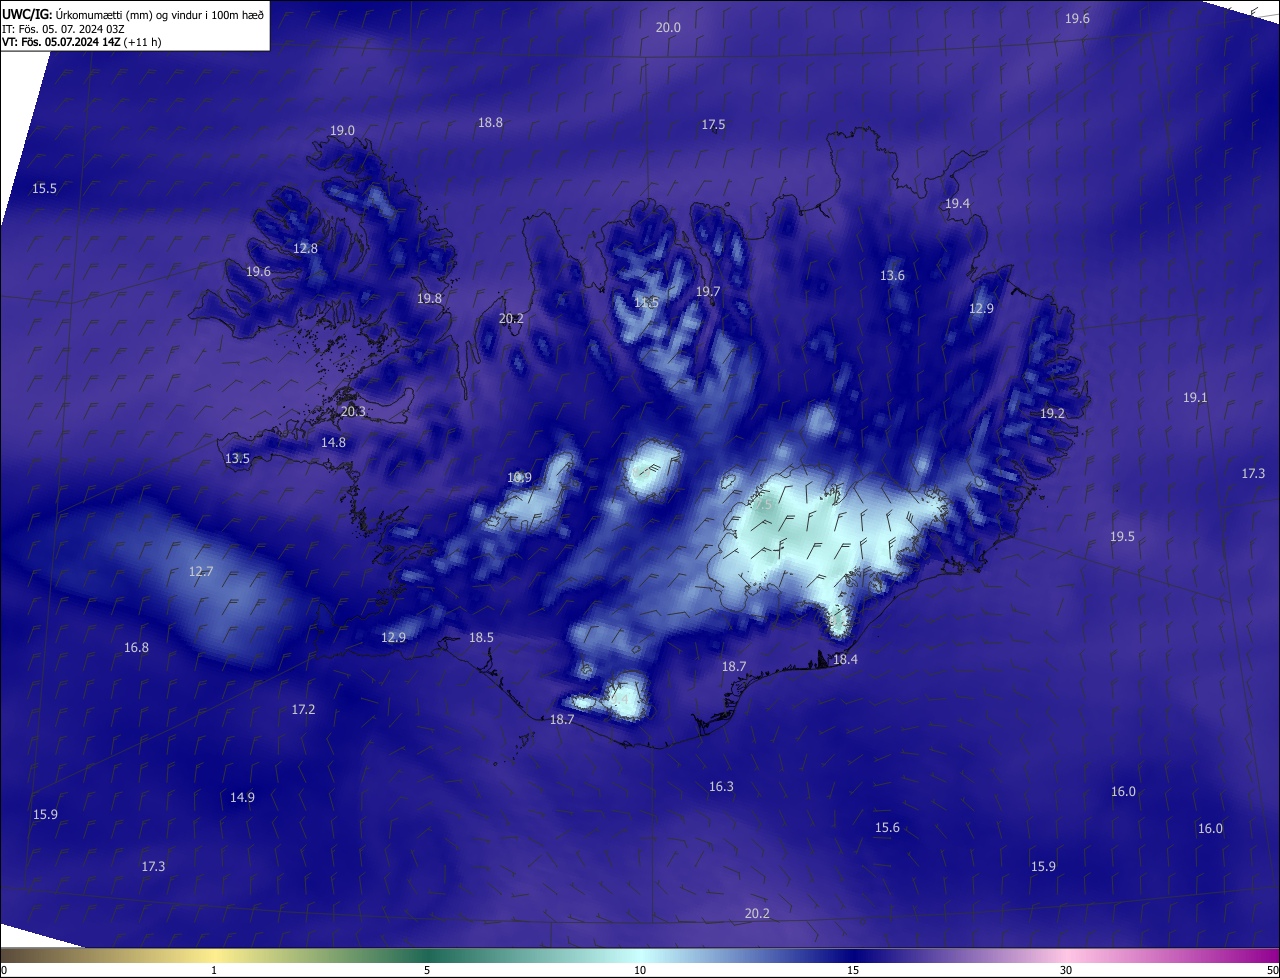
Task: Click the 20.0 value label
Action: (x=668, y=28)
